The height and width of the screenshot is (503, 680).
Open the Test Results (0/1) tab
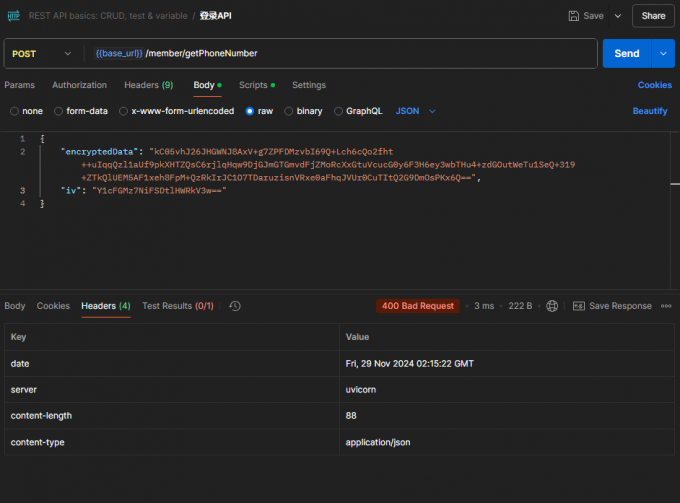click(x=178, y=306)
